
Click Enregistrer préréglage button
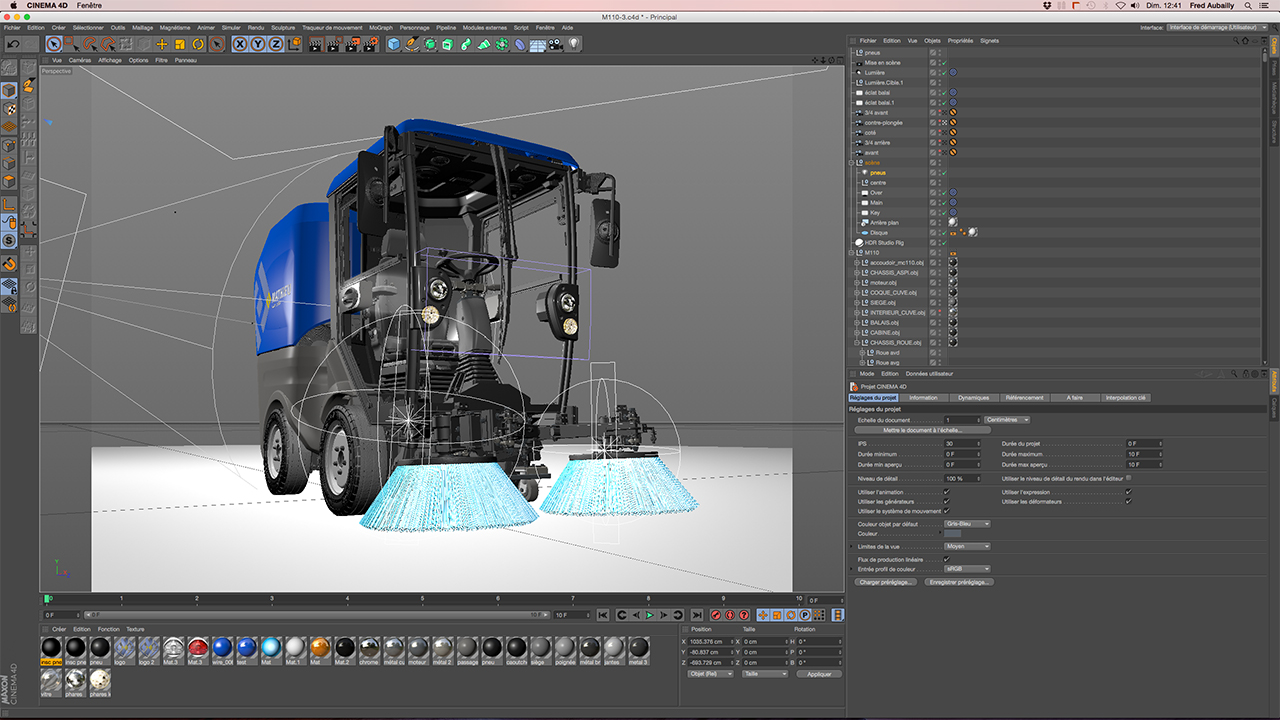click(959, 581)
